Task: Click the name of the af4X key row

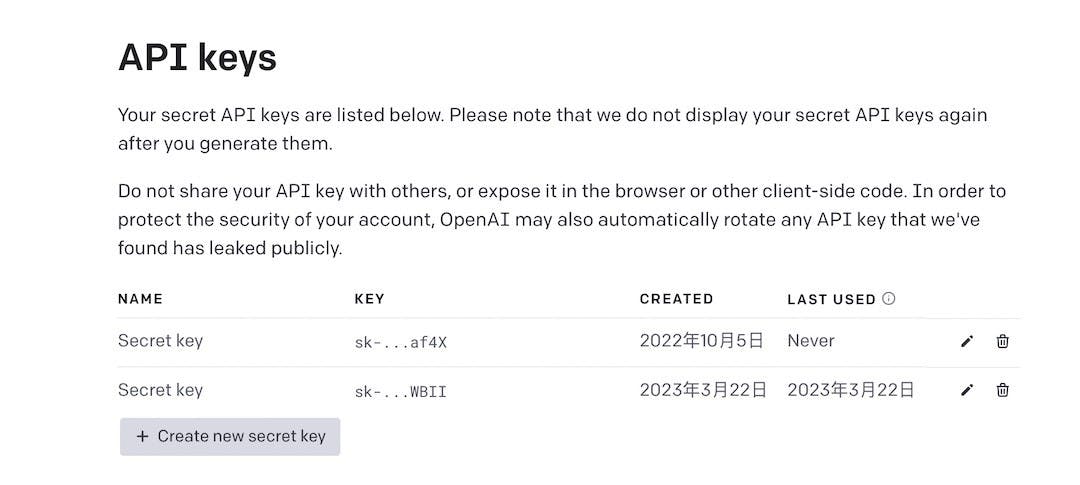Action: [x=160, y=340]
